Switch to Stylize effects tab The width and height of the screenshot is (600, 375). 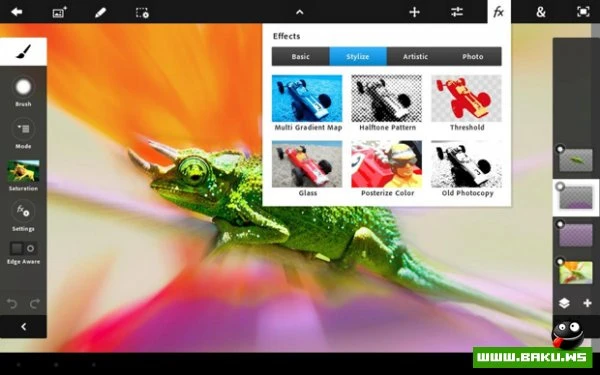click(358, 57)
